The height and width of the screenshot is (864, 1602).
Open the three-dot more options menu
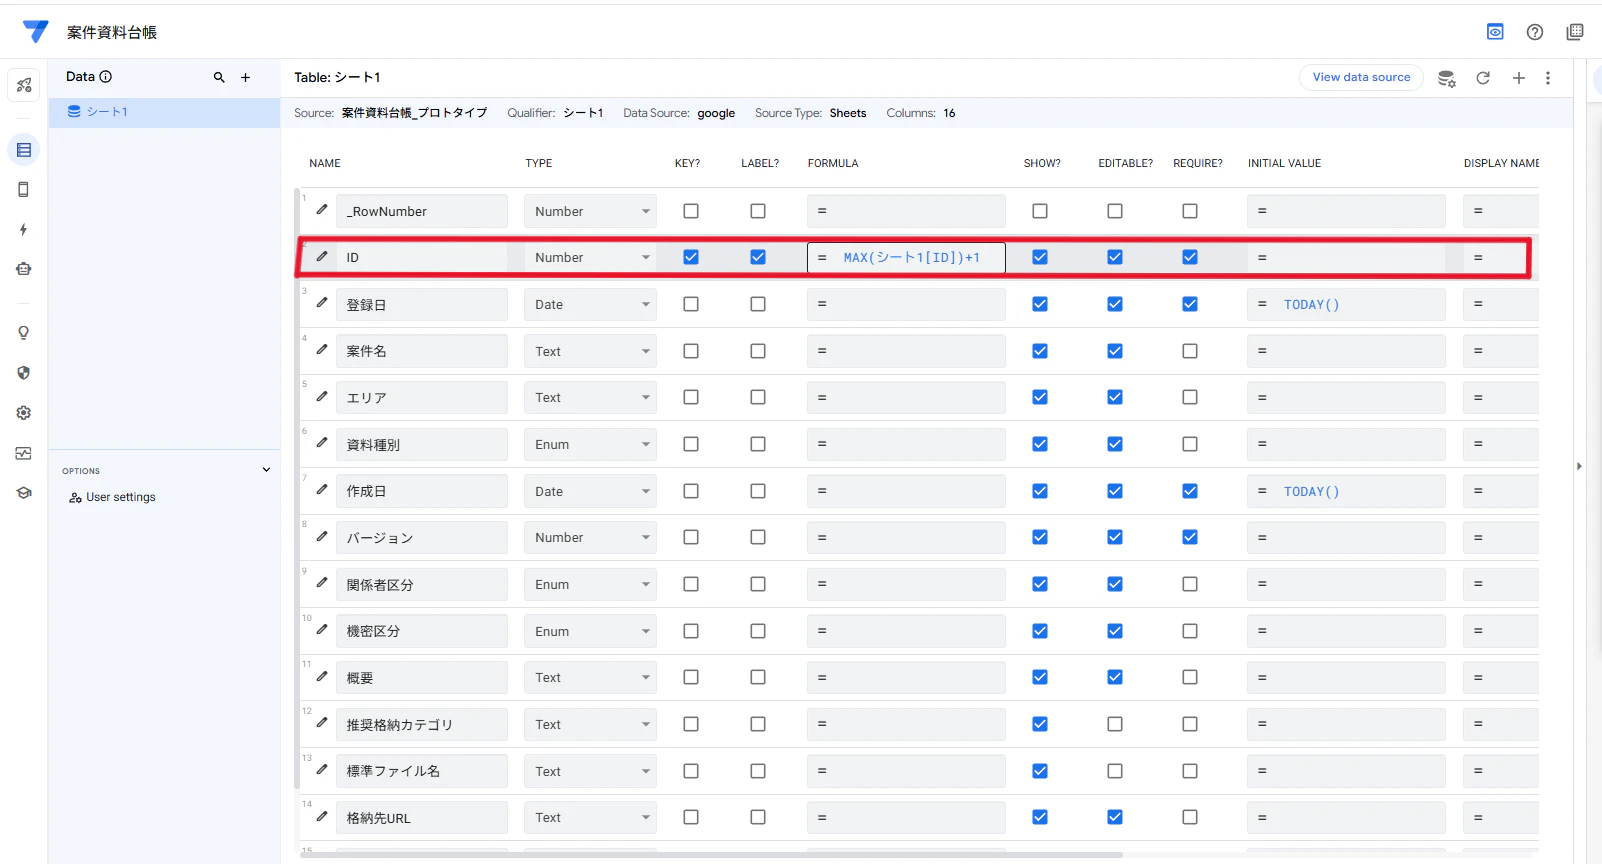coord(1548,77)
